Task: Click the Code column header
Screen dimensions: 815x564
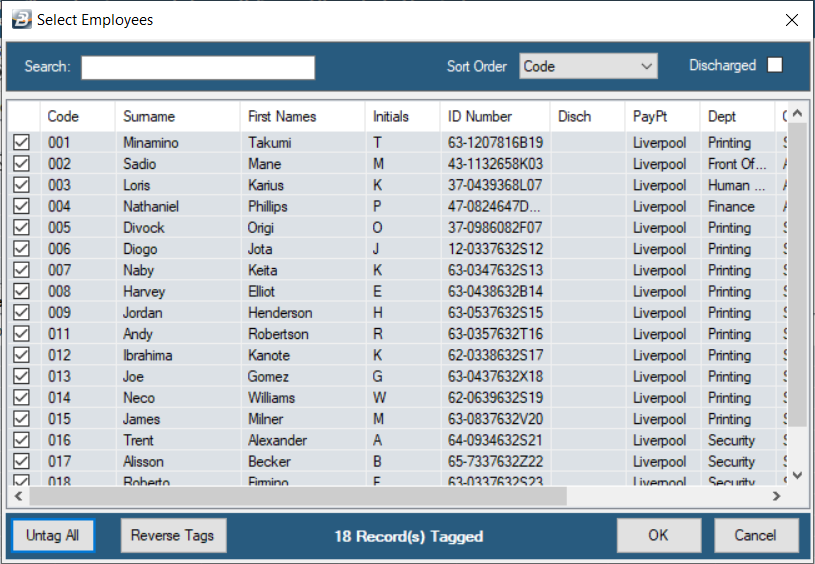Action: (77, 116)
